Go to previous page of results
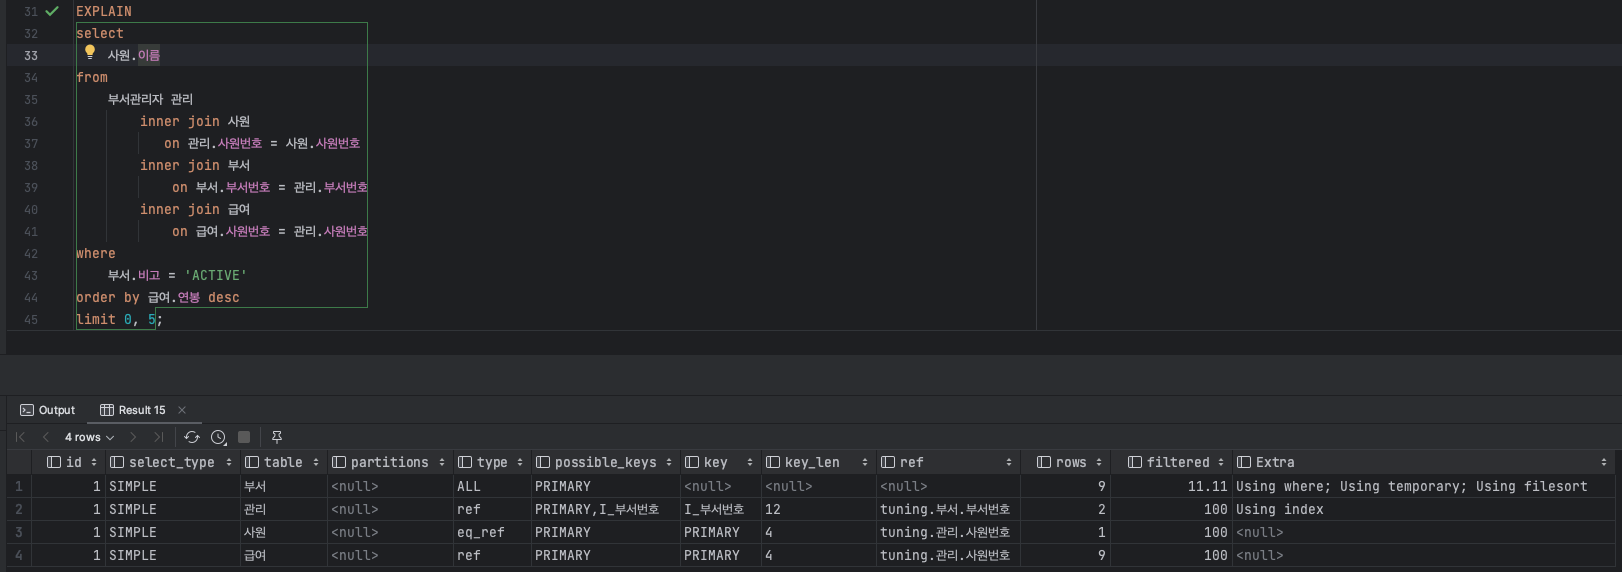 click(x=46, y=437)
